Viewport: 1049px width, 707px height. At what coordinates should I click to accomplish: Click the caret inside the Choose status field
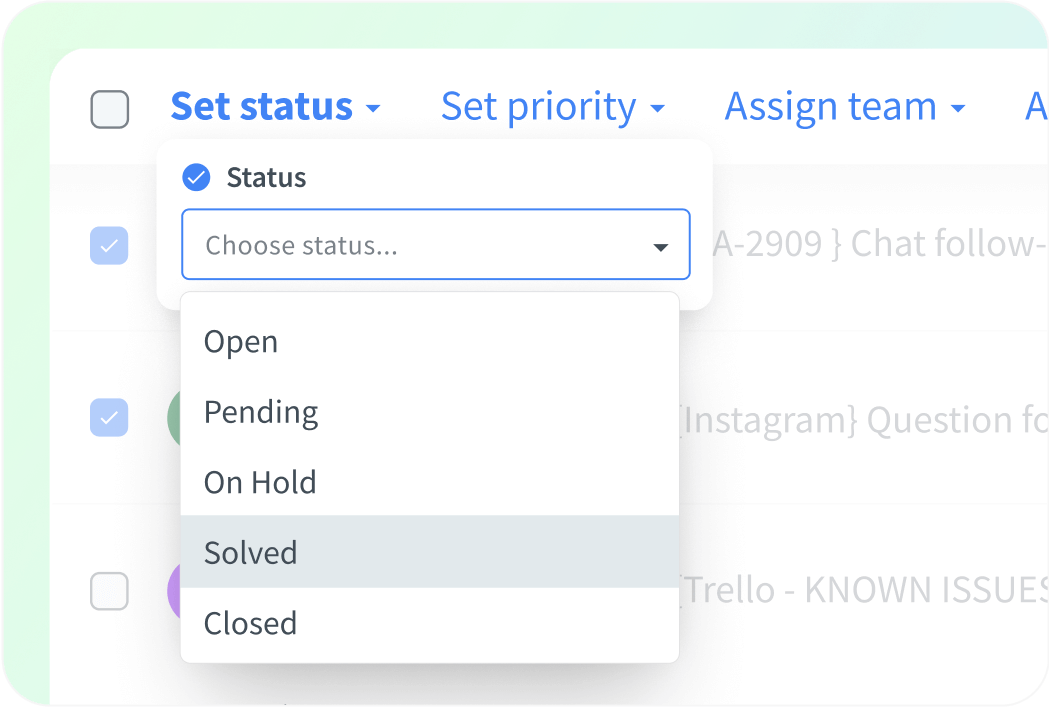(661, 244)
